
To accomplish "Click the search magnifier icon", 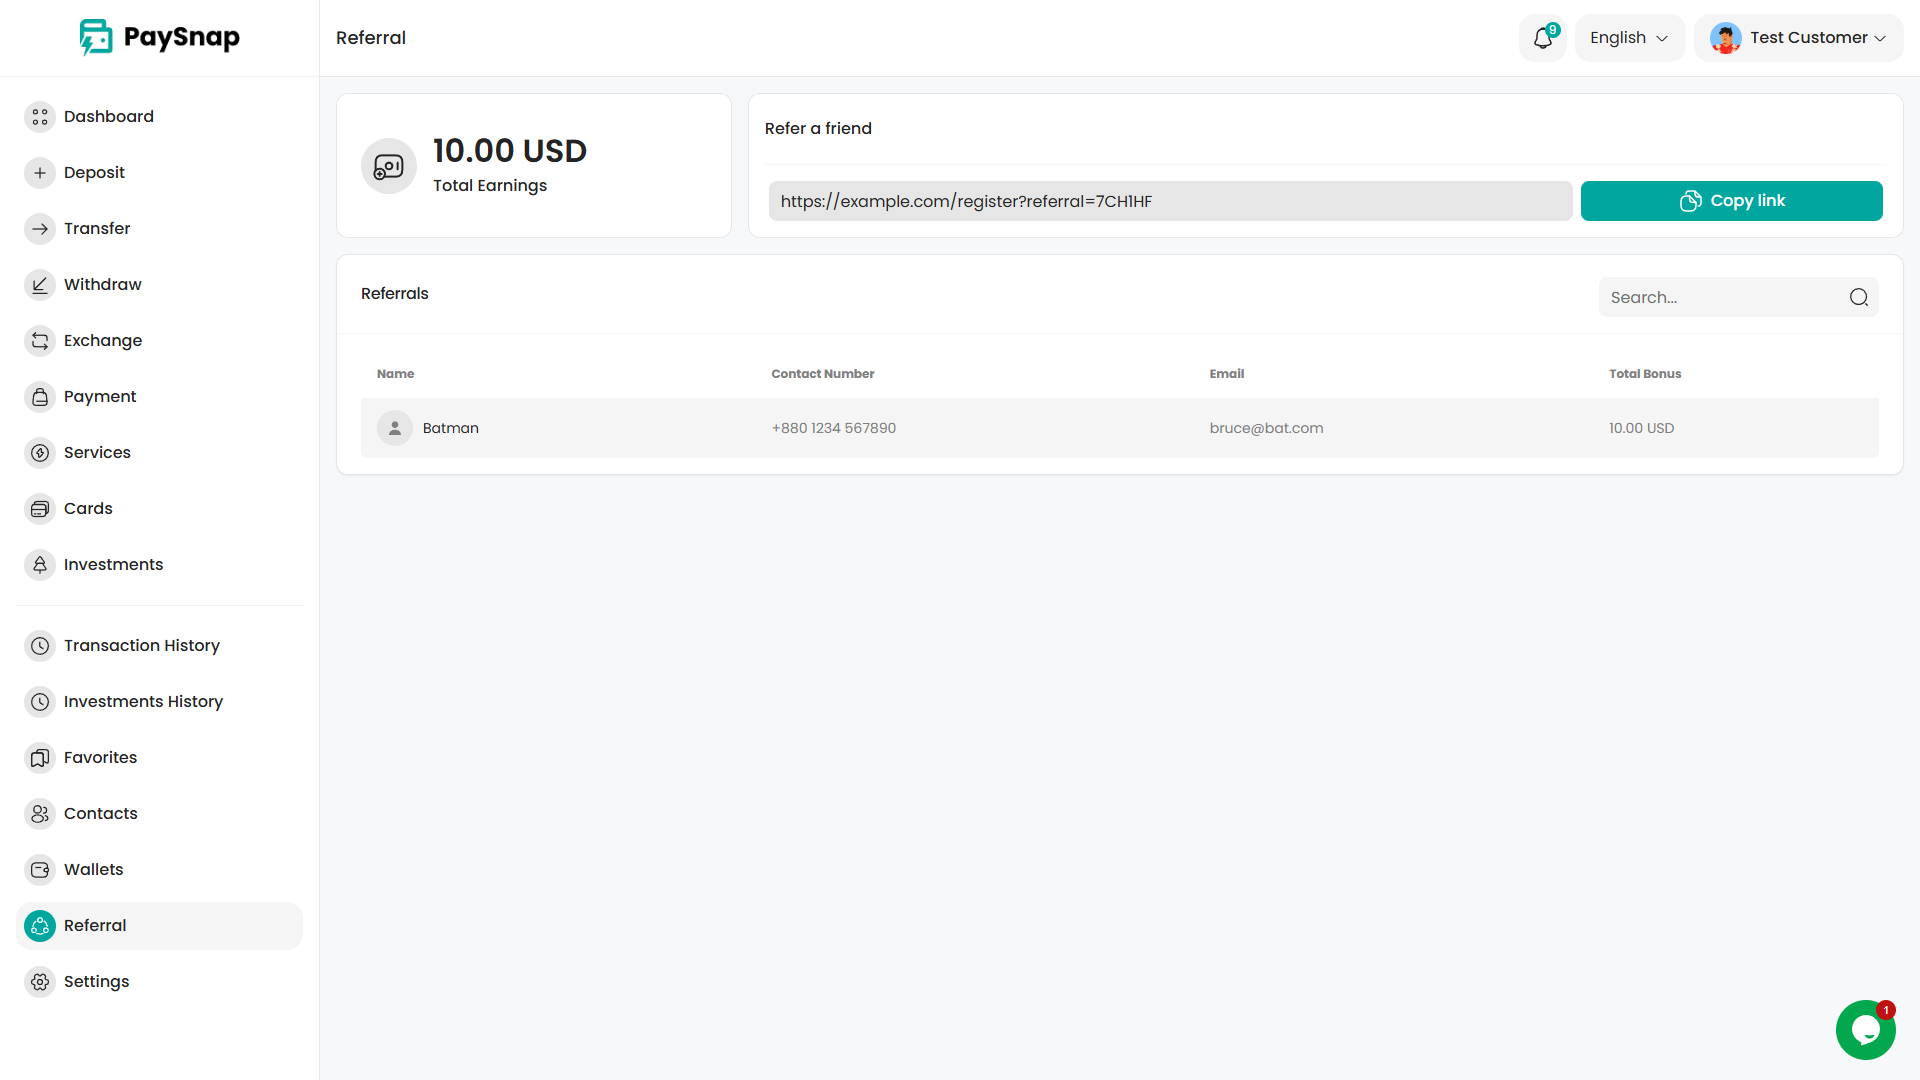I will coord(1858,297).
